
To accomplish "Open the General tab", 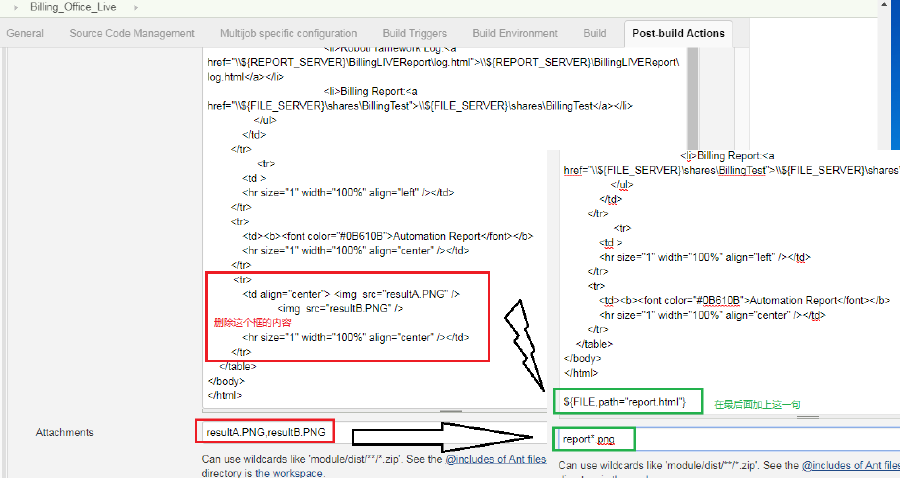I will coord(25,33).
